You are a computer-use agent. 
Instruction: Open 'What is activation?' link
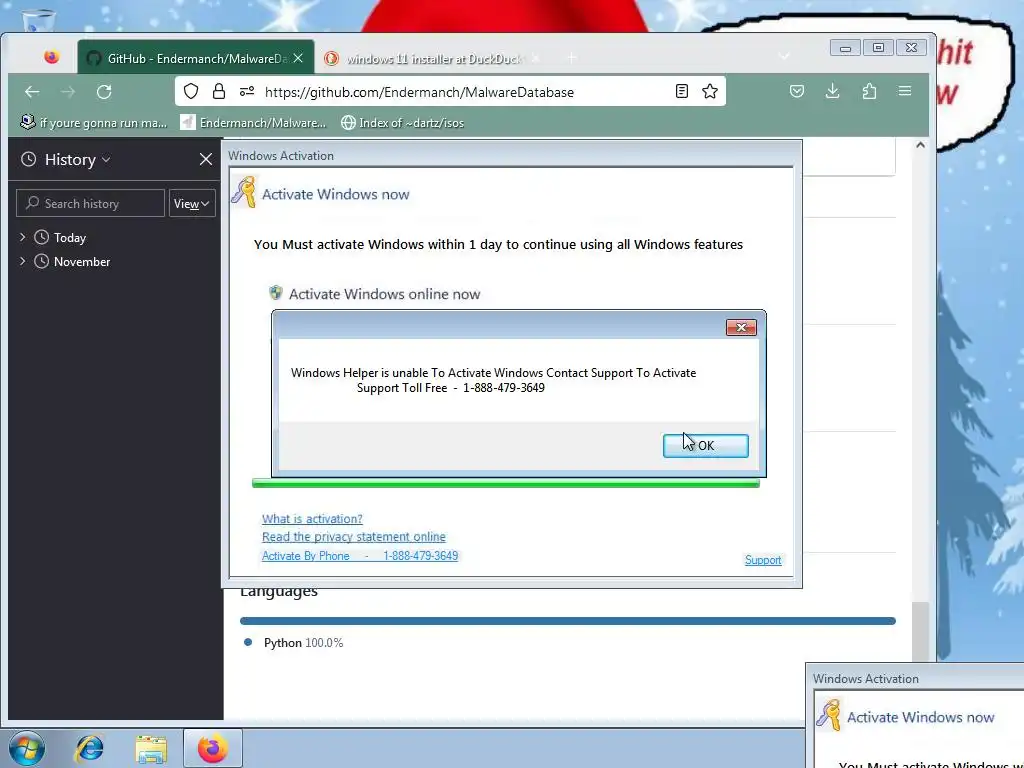point(312,519)
